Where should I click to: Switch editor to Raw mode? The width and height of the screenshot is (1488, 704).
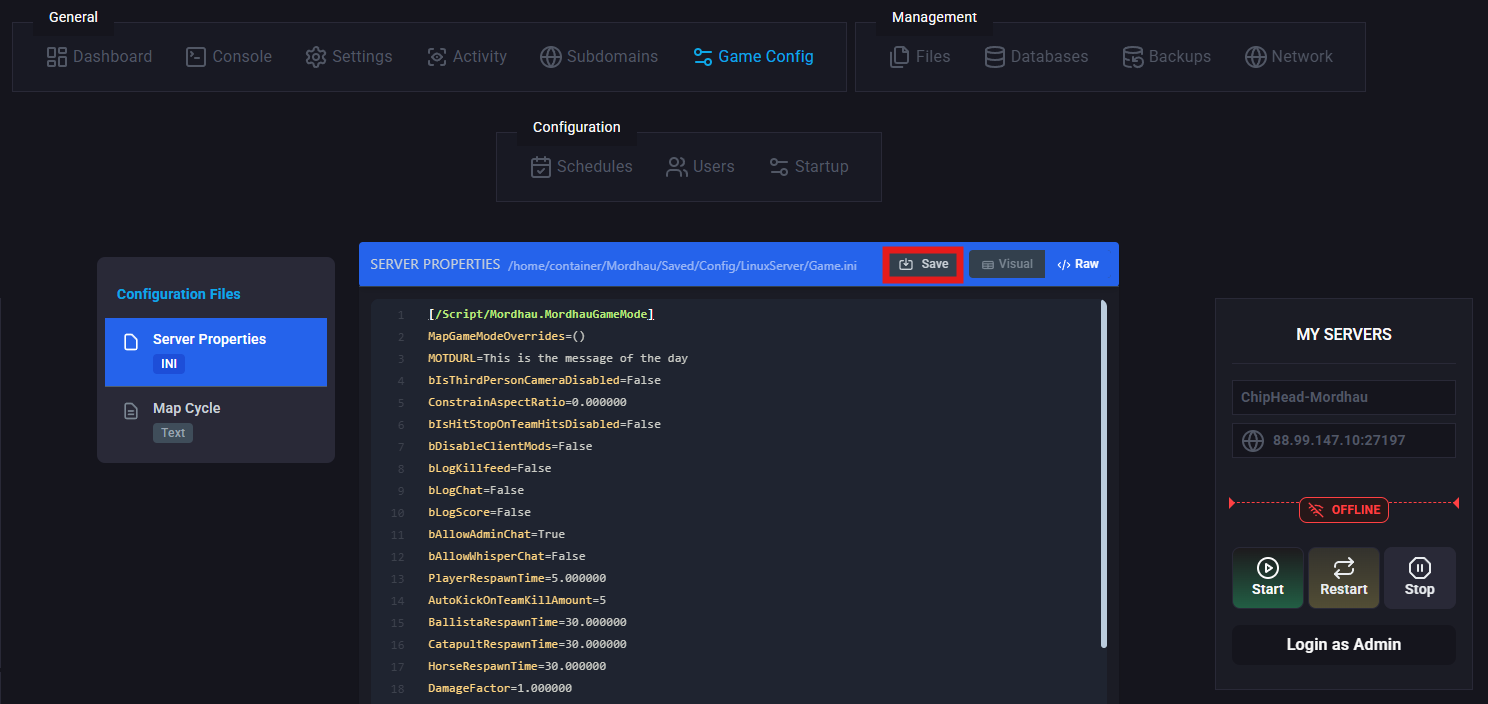coord(1078,264)
